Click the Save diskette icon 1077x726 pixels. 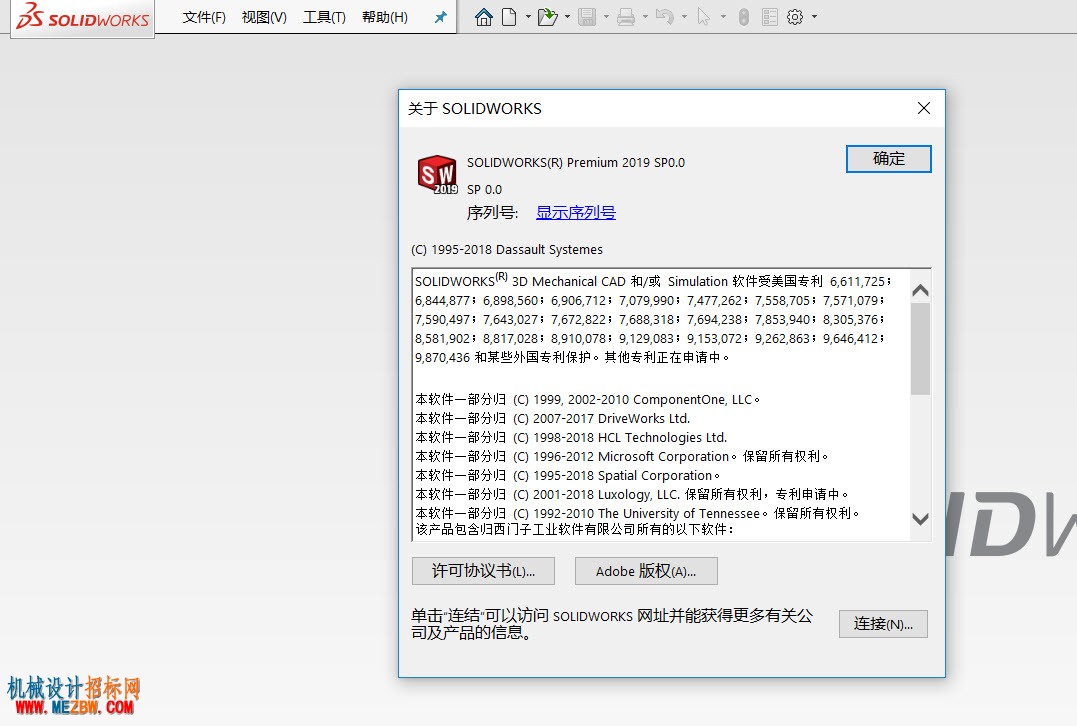pos(587,17)
